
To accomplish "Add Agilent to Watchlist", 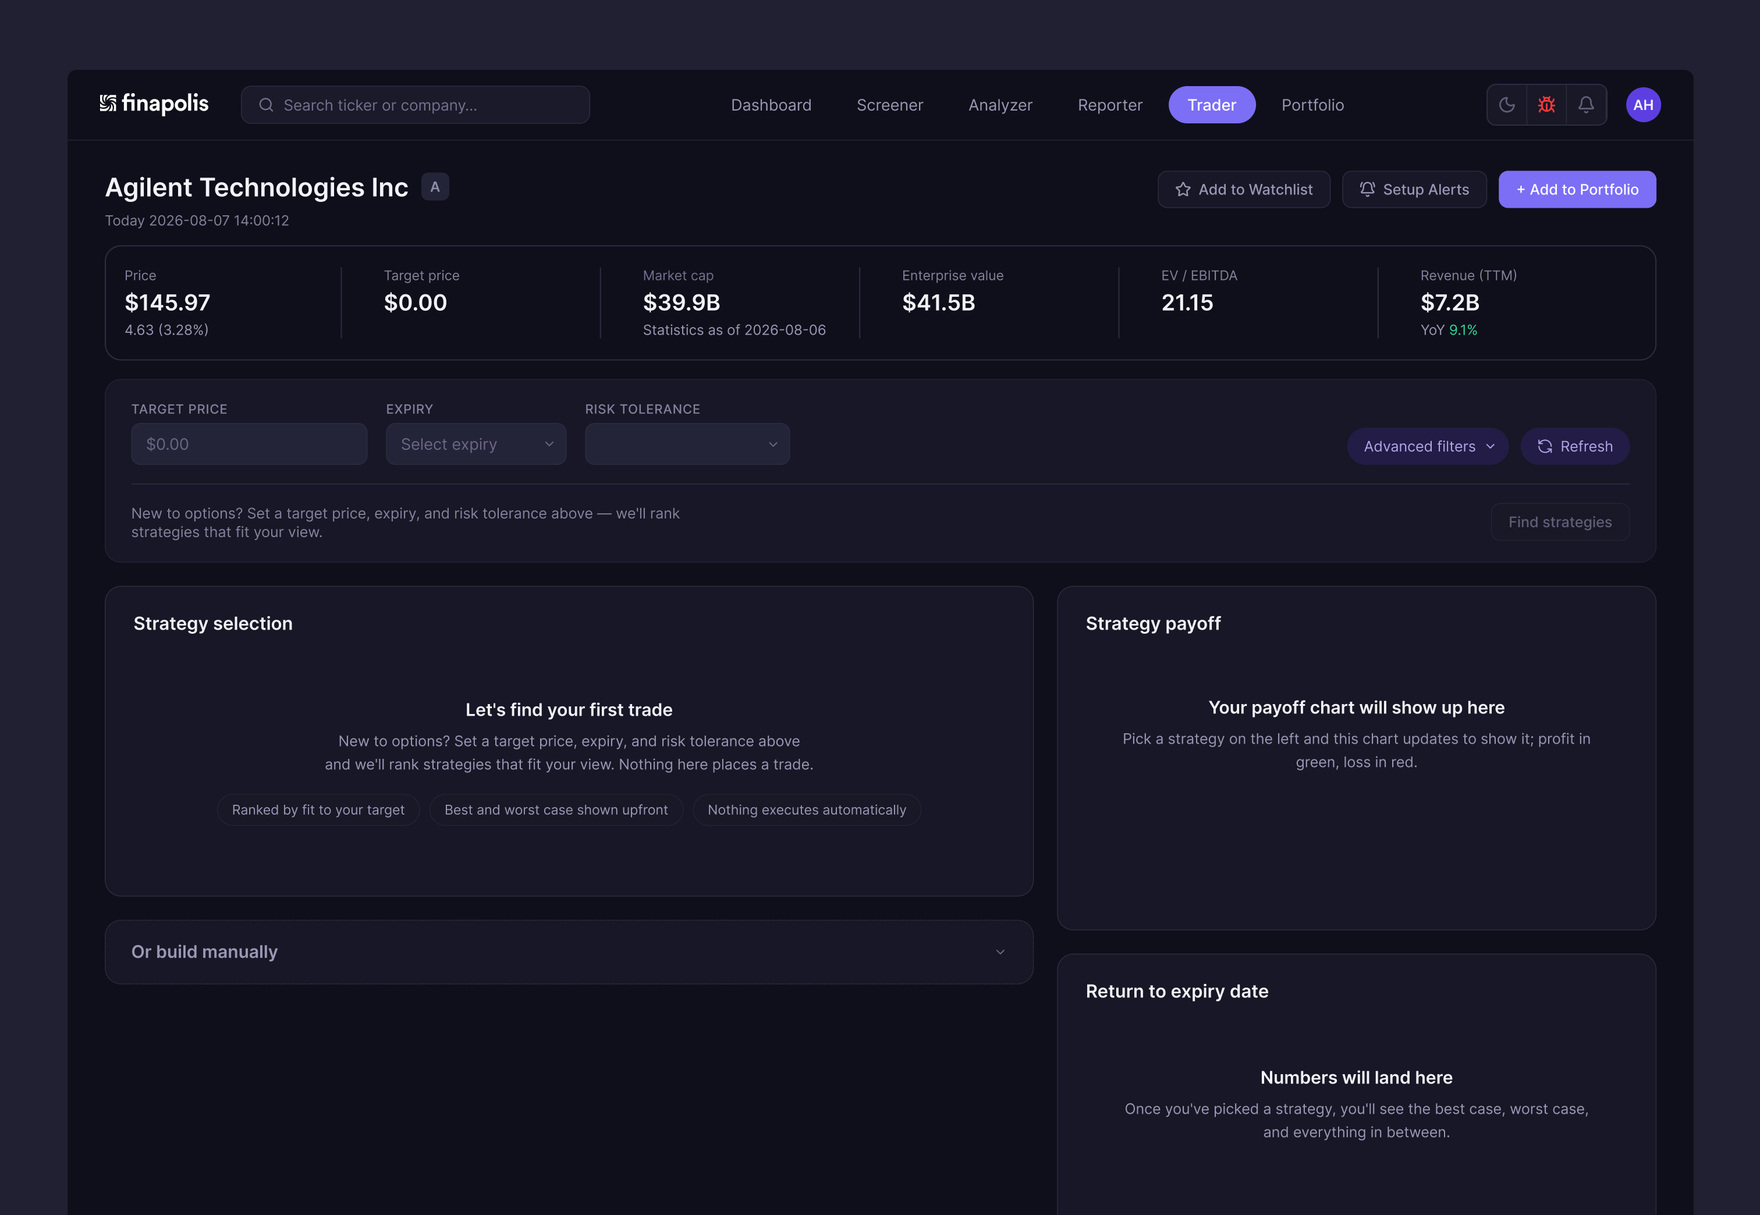I will pos(1244,189).
